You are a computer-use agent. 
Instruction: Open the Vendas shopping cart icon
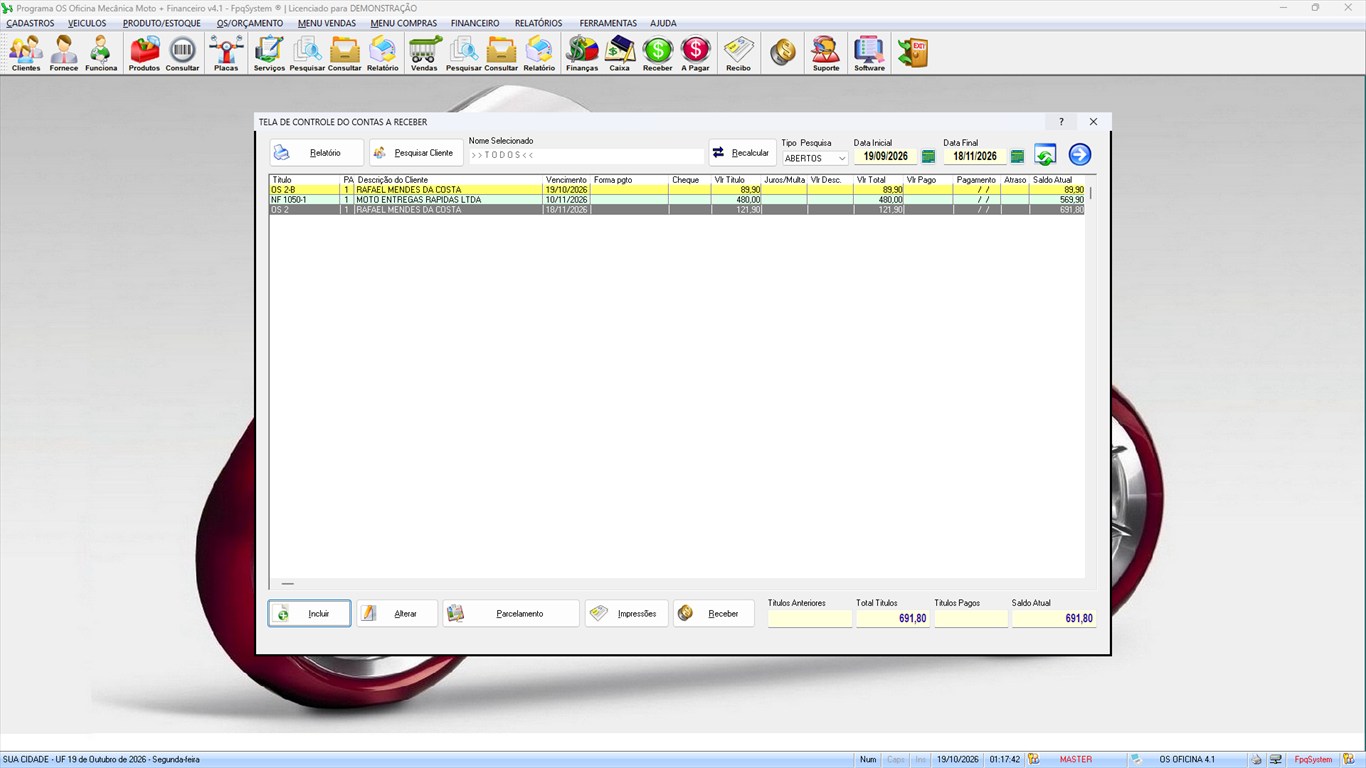click(424, 53)
